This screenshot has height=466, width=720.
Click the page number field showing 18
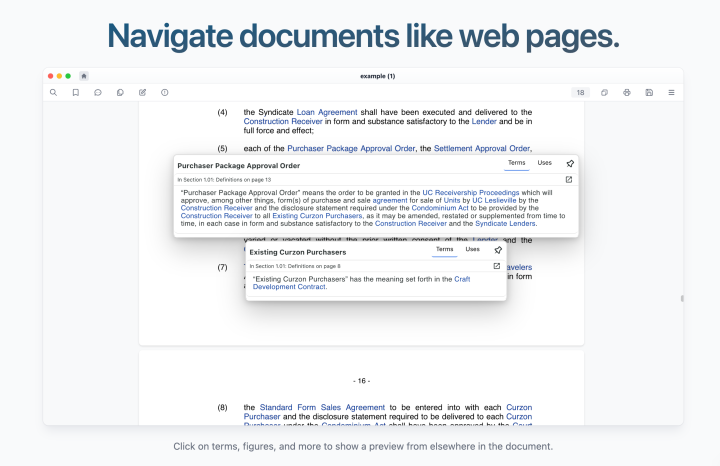click(x=580, y=92)
